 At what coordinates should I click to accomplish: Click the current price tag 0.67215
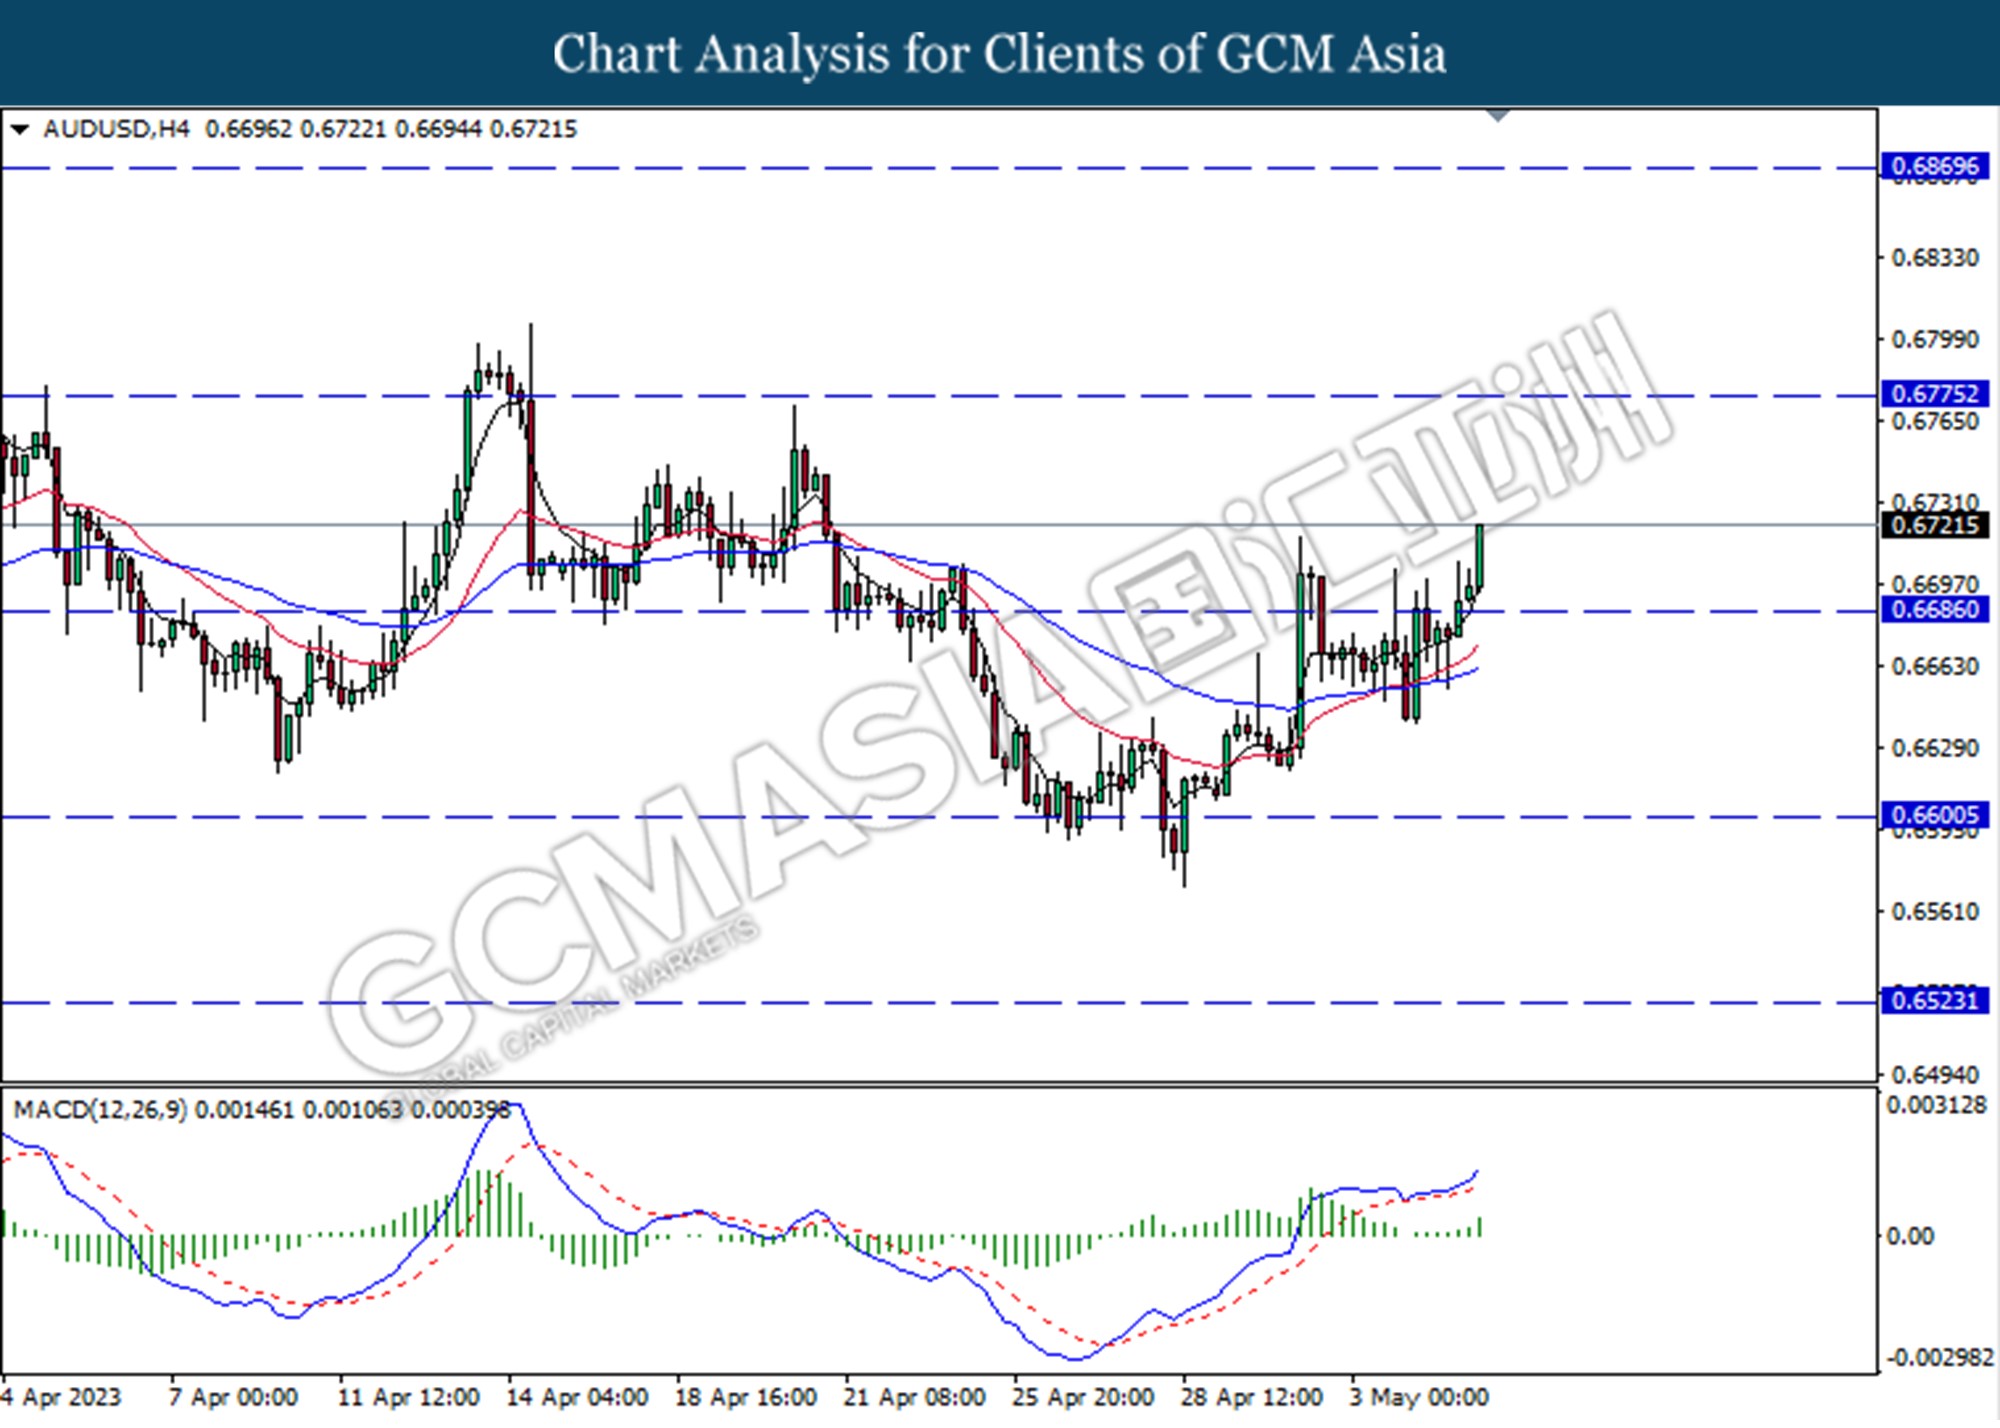[x=1935, y=525]
